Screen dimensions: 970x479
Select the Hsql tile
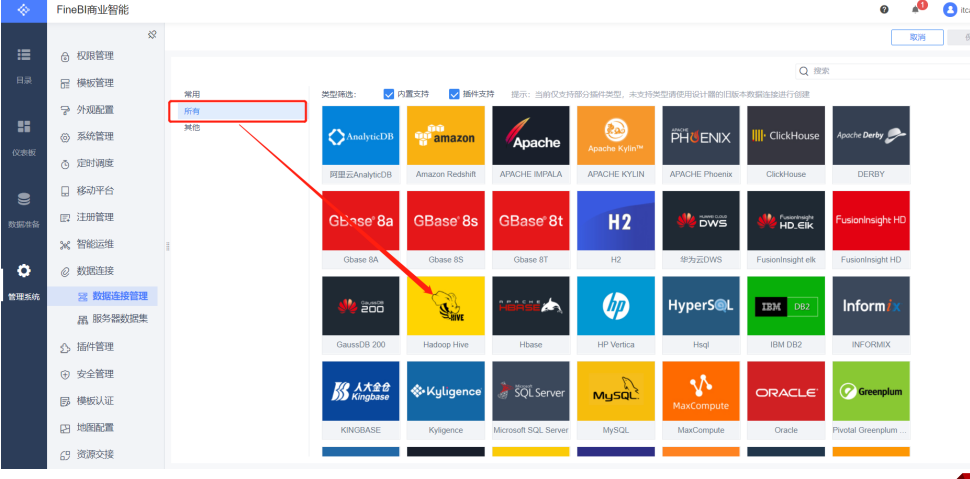point(701,315)
